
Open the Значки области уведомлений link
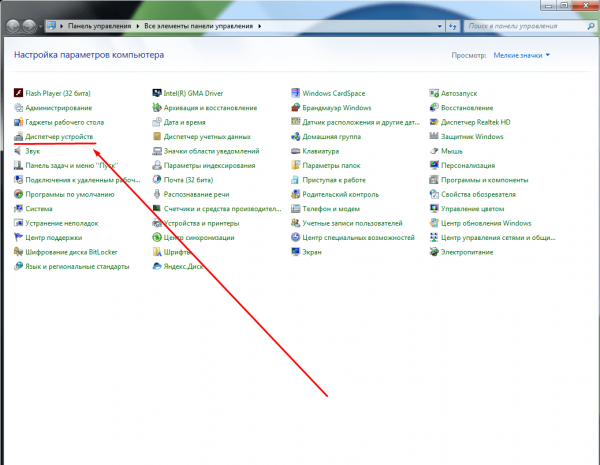[x=212, y=151]
